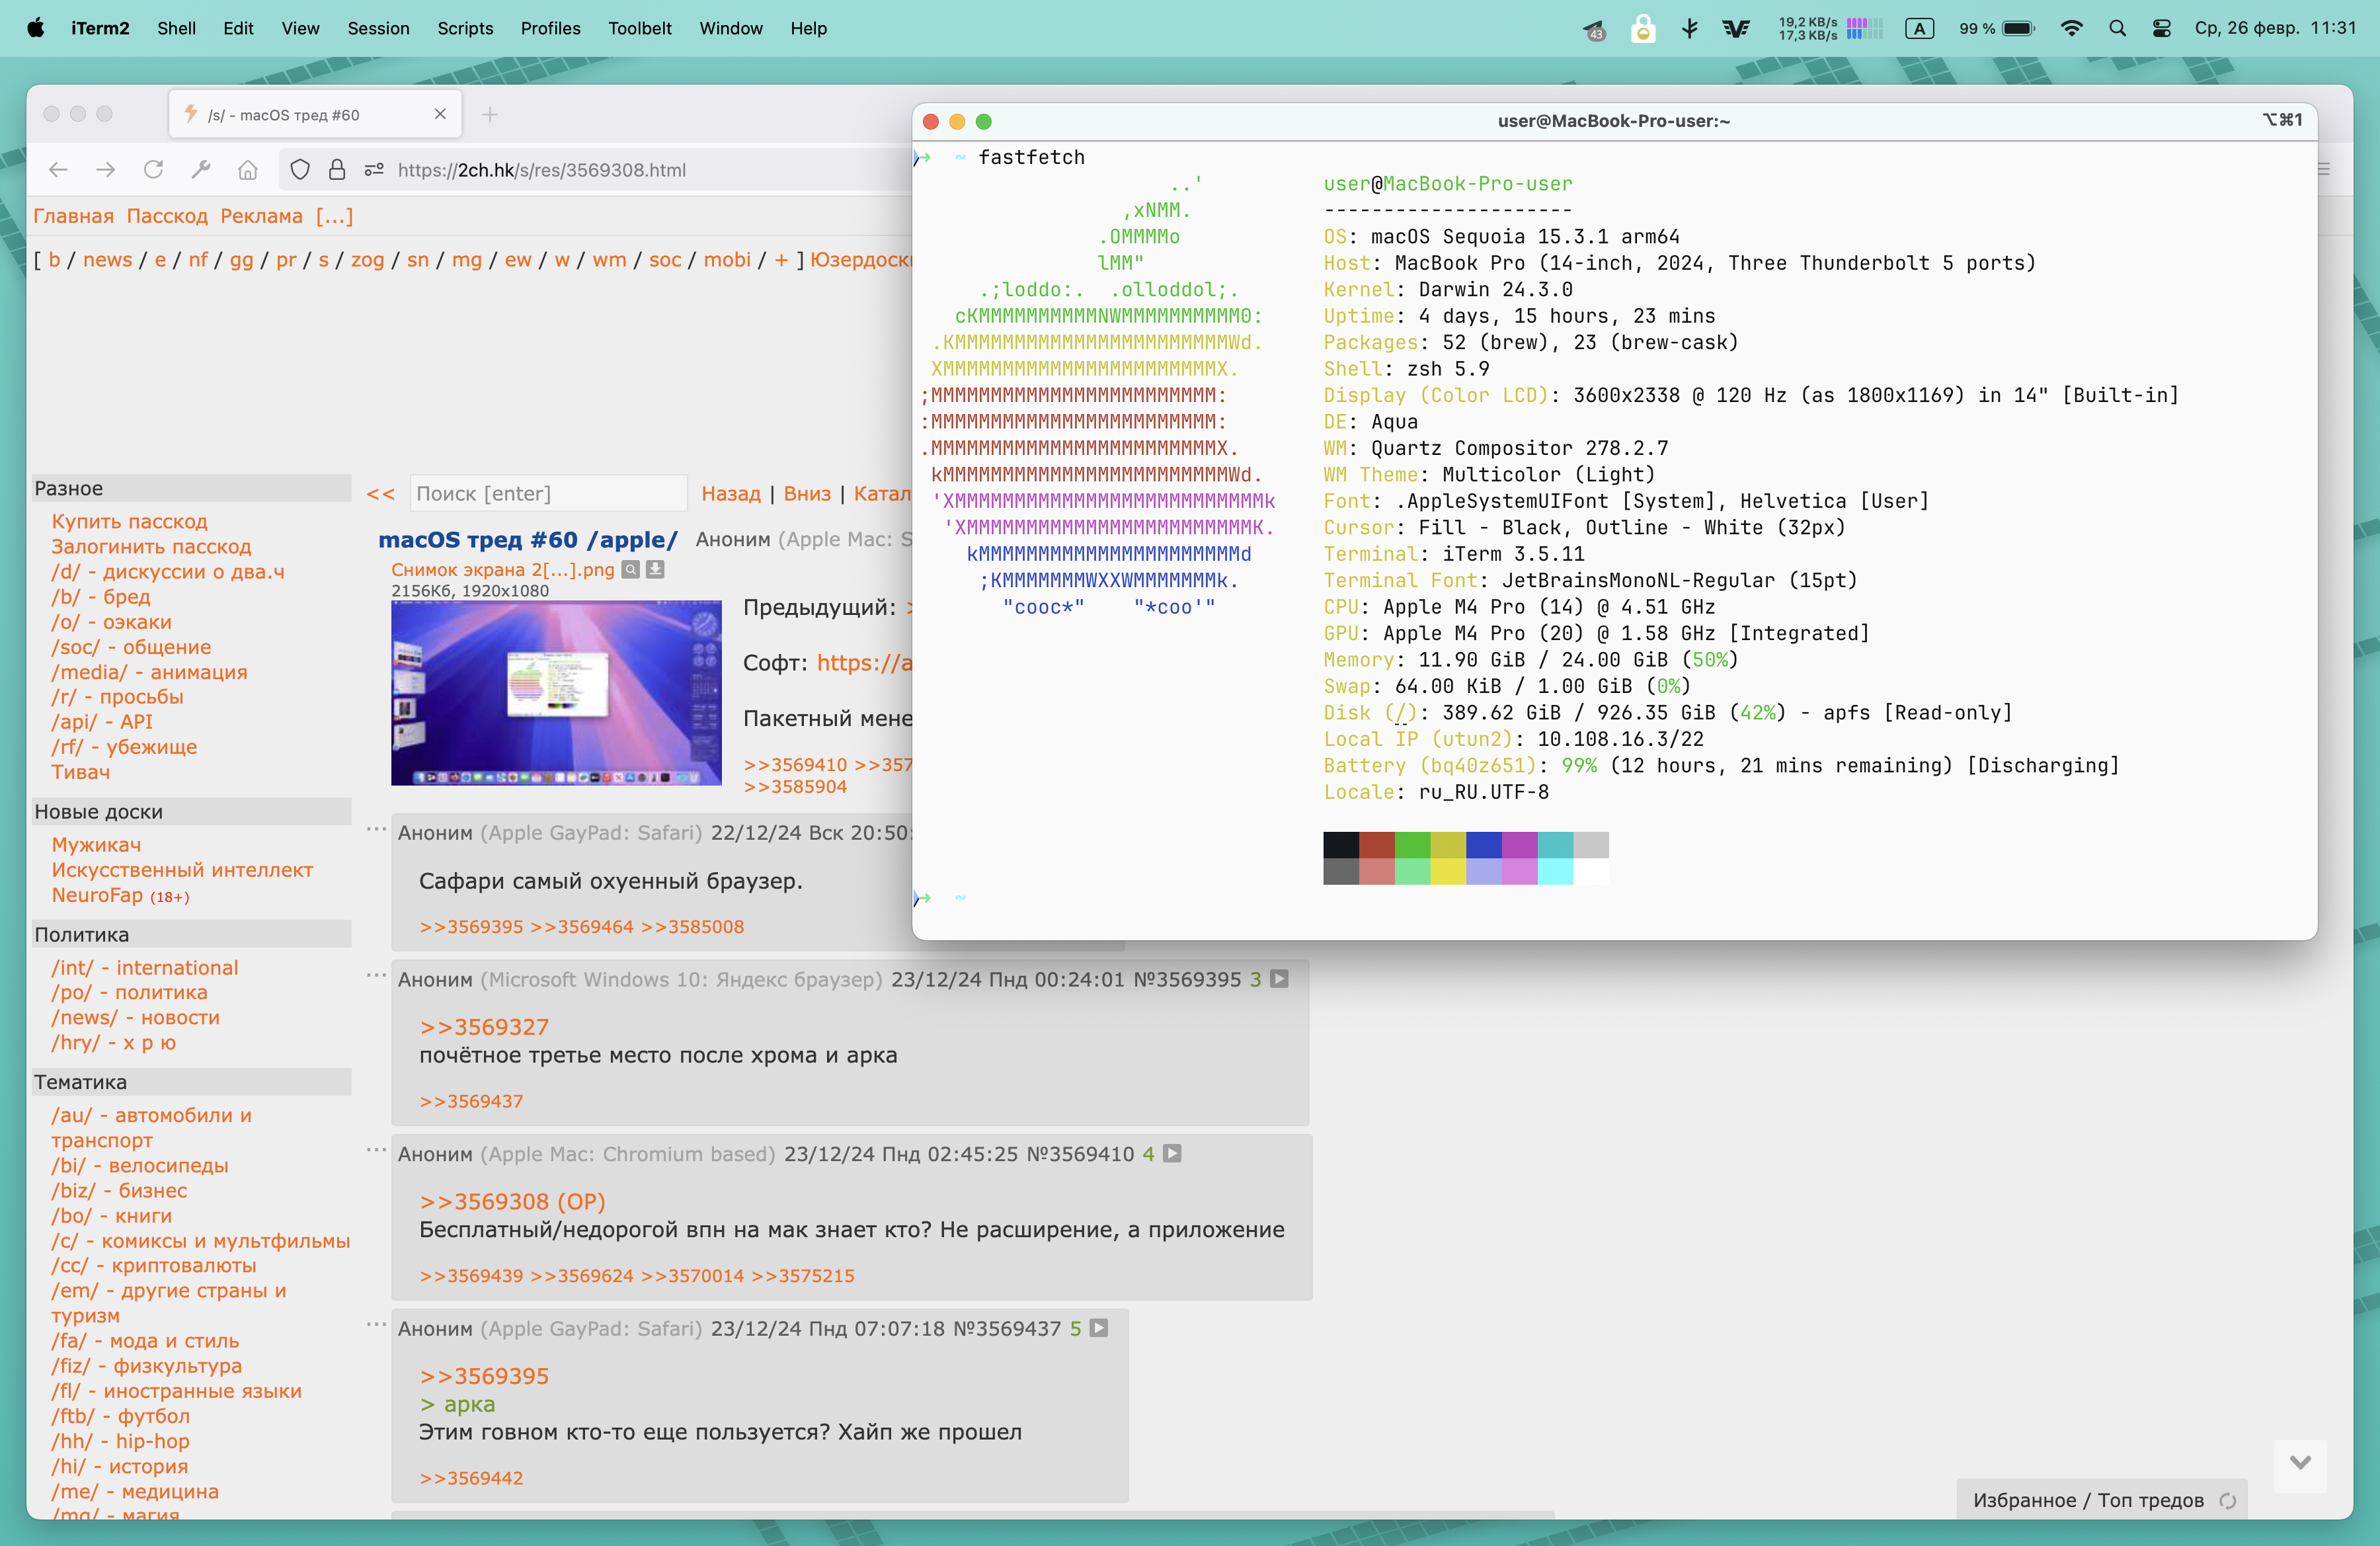Click the download icon beside filename
The image size is (2380, 1546).
pos(655,569)
